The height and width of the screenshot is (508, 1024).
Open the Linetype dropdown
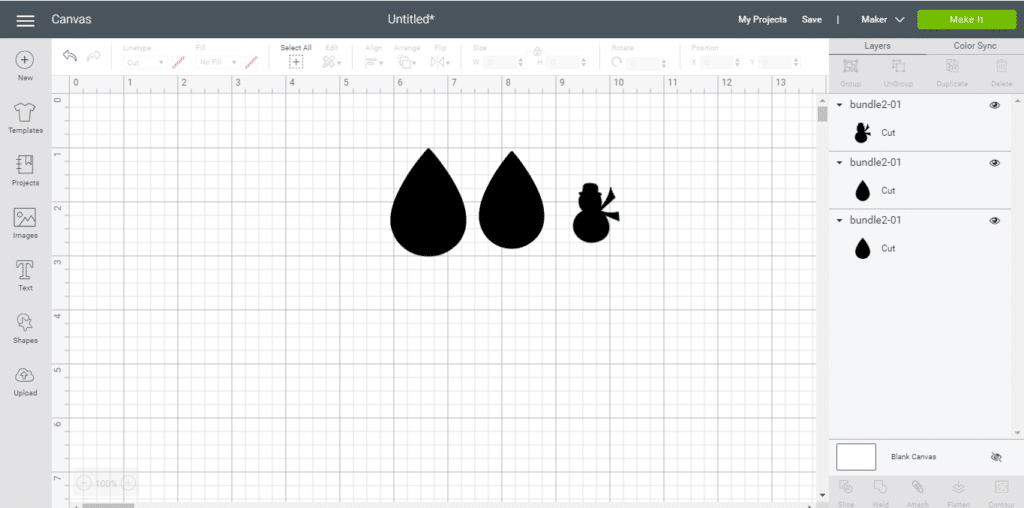coord(145,62)
